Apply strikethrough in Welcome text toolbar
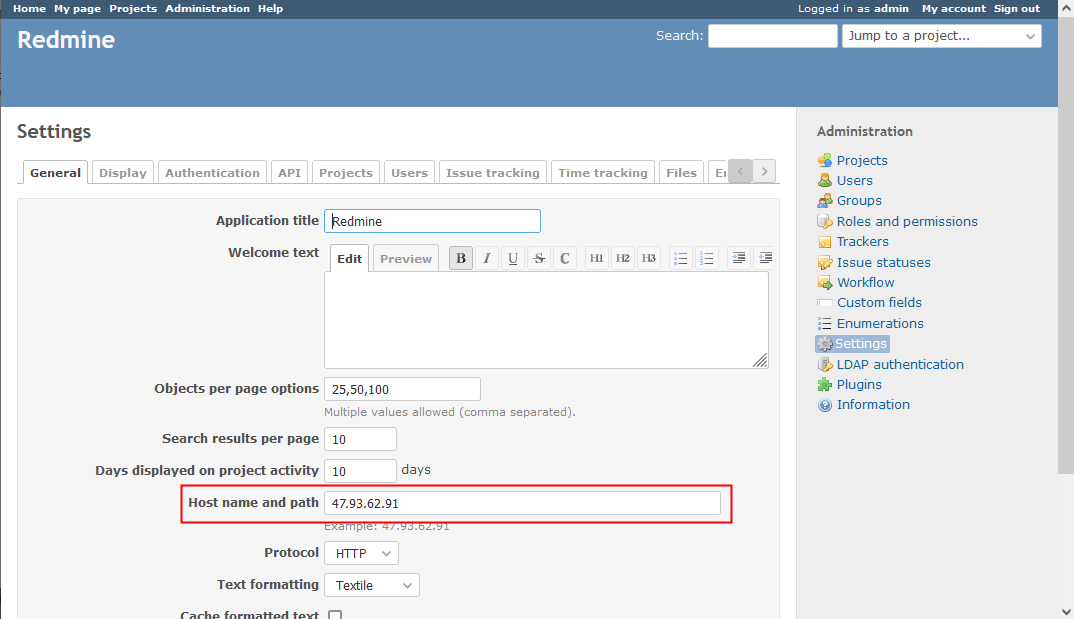 pos(539,258)
